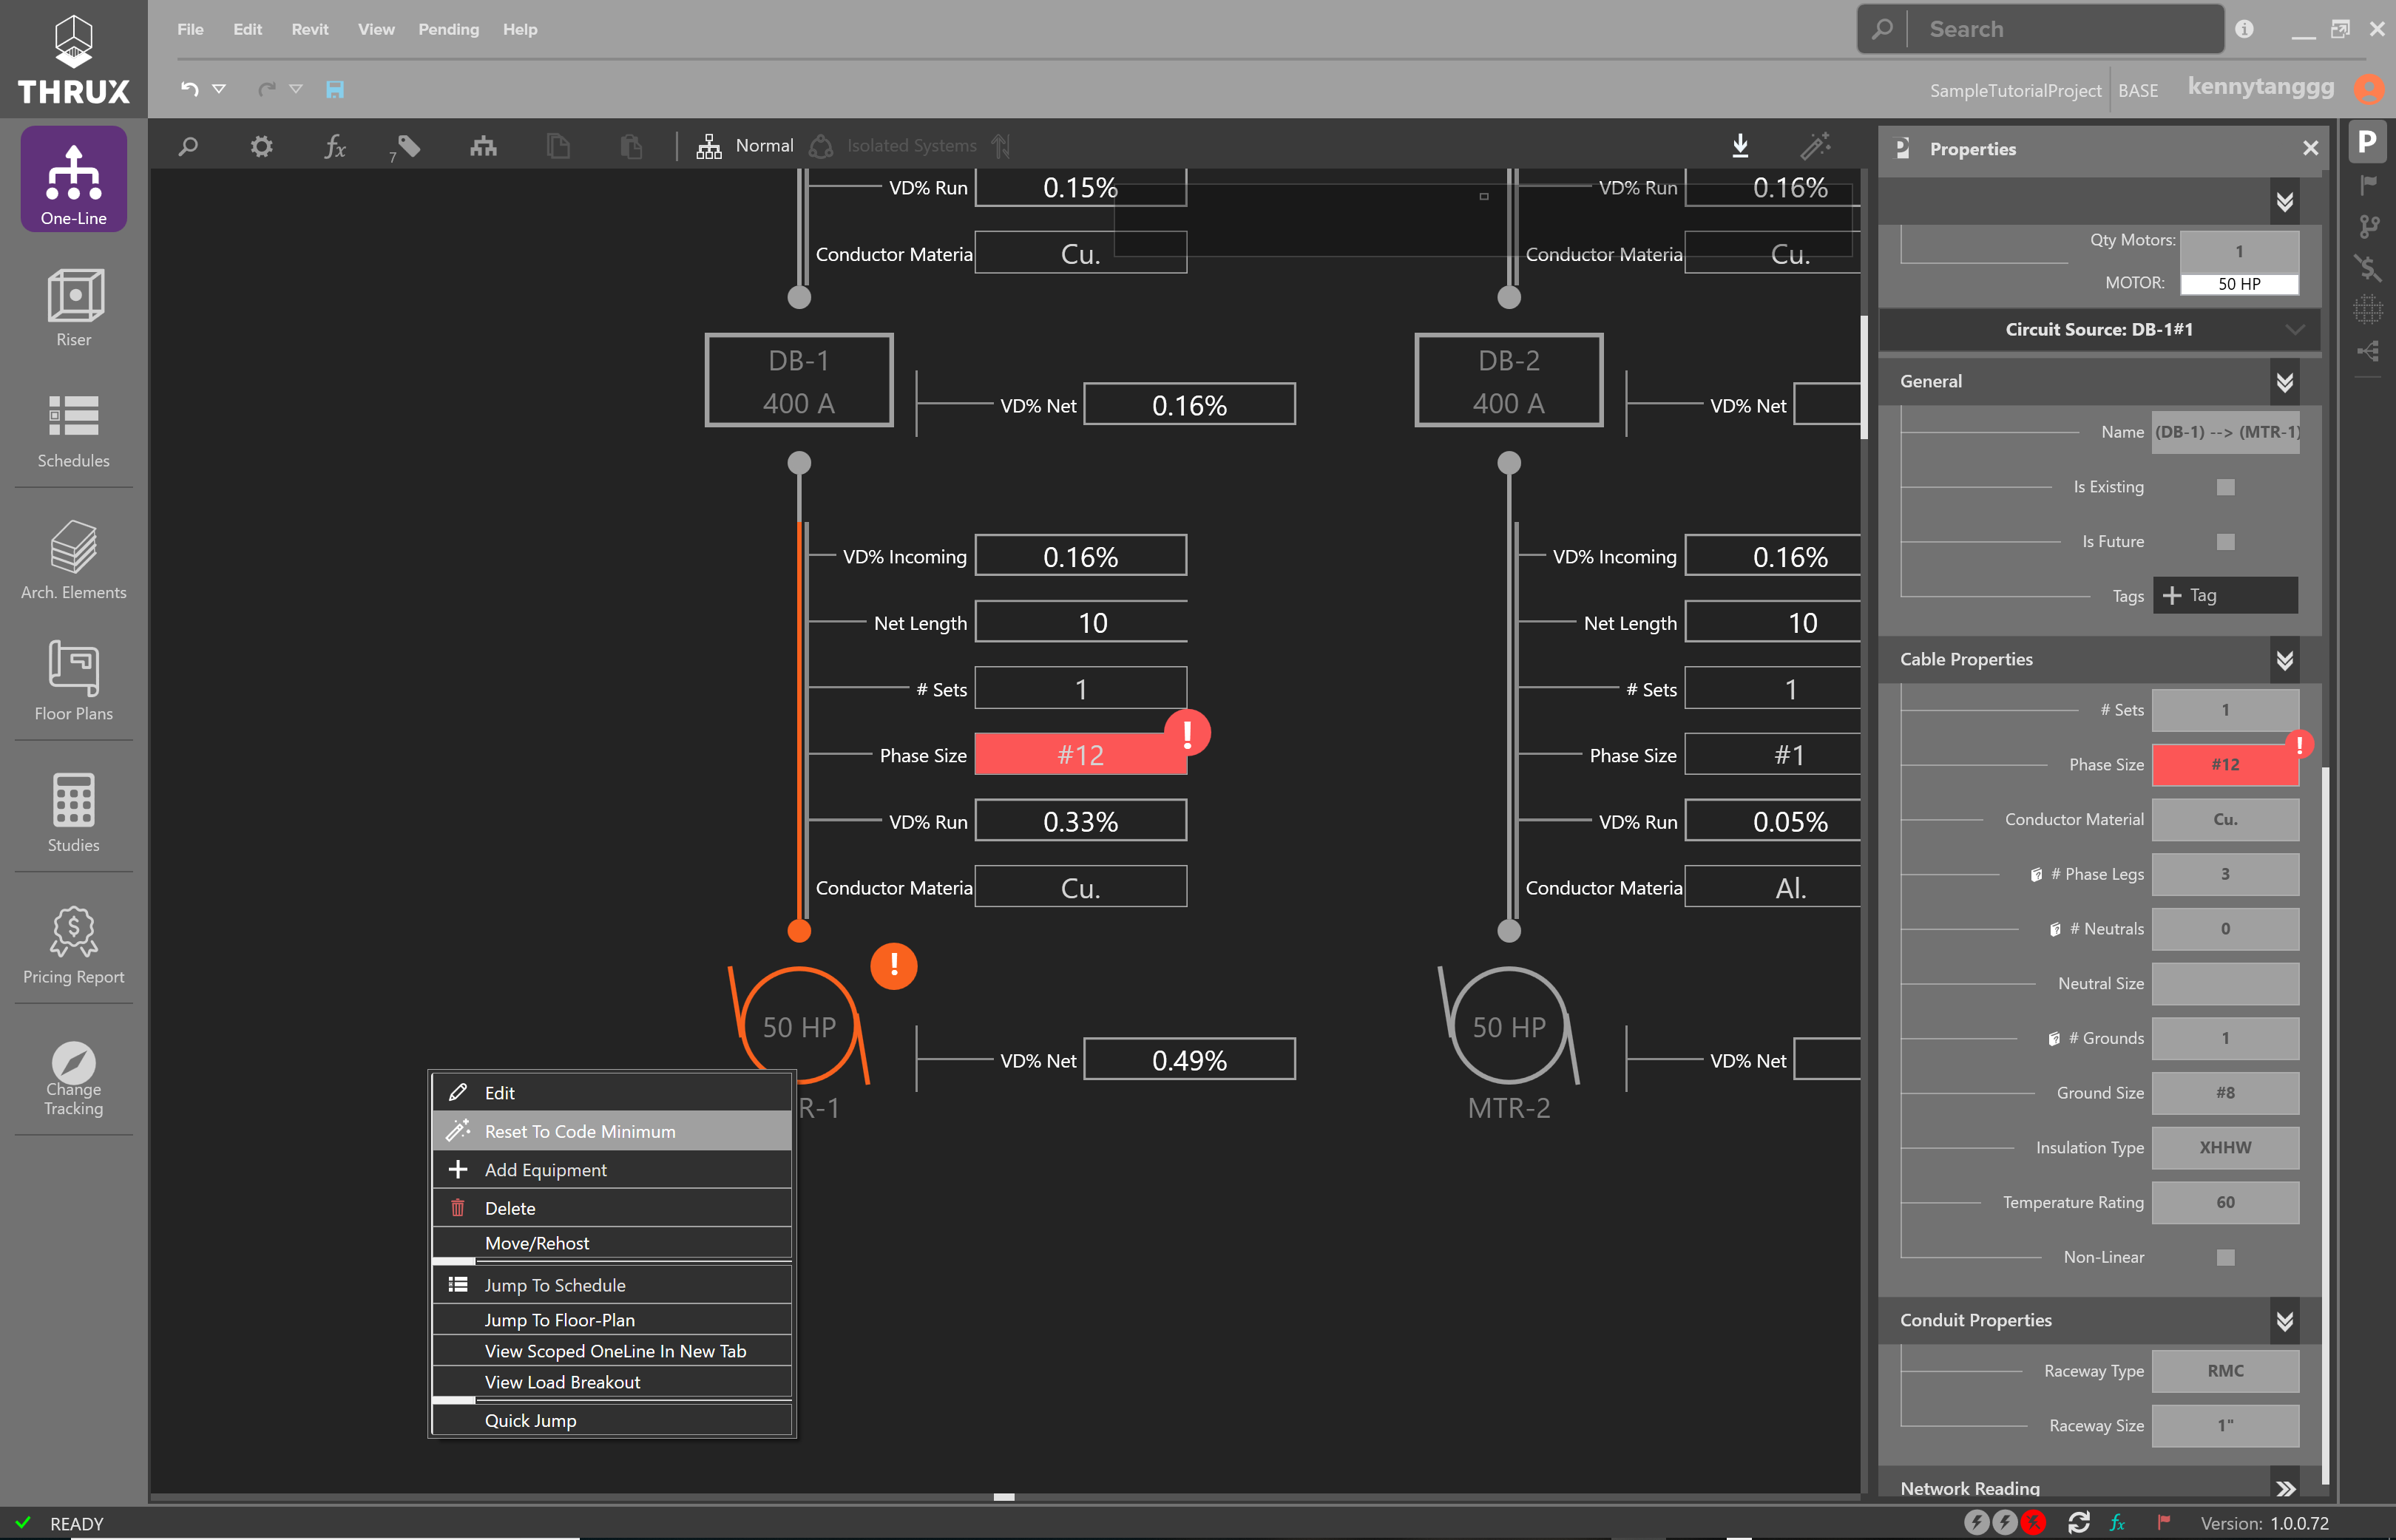
Task: Close the Properties panel
Action: (x=2310, y=148)
